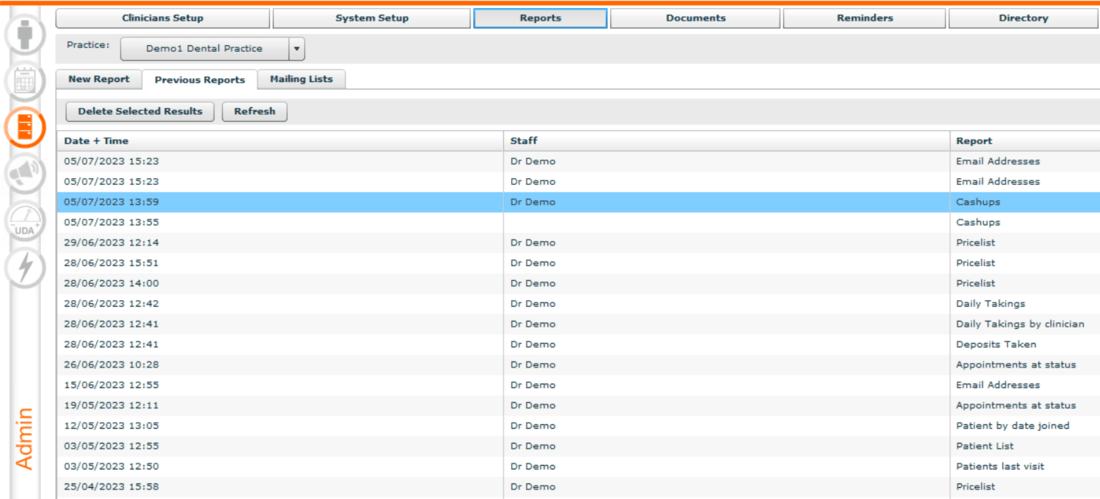Screen dimensions: 1100x499
Task: Open the Demo1 Dental Practice selector
Action: 204,49
